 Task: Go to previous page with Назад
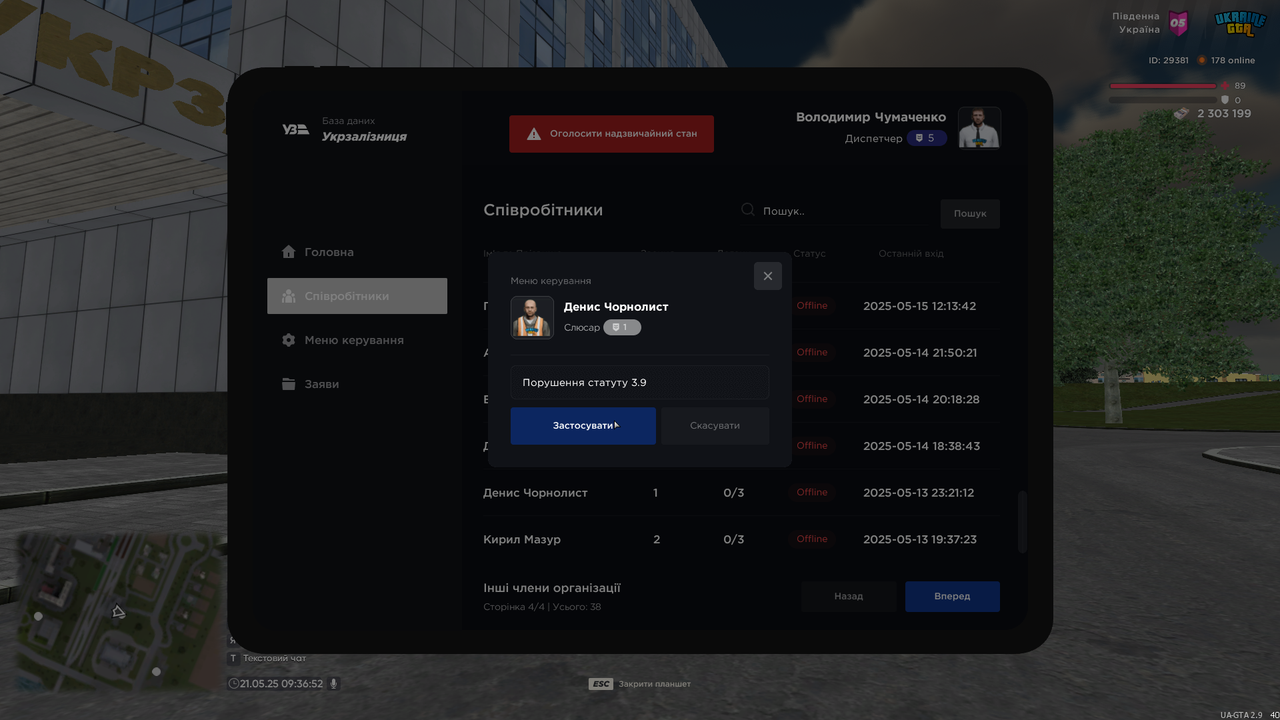(849, 596)
